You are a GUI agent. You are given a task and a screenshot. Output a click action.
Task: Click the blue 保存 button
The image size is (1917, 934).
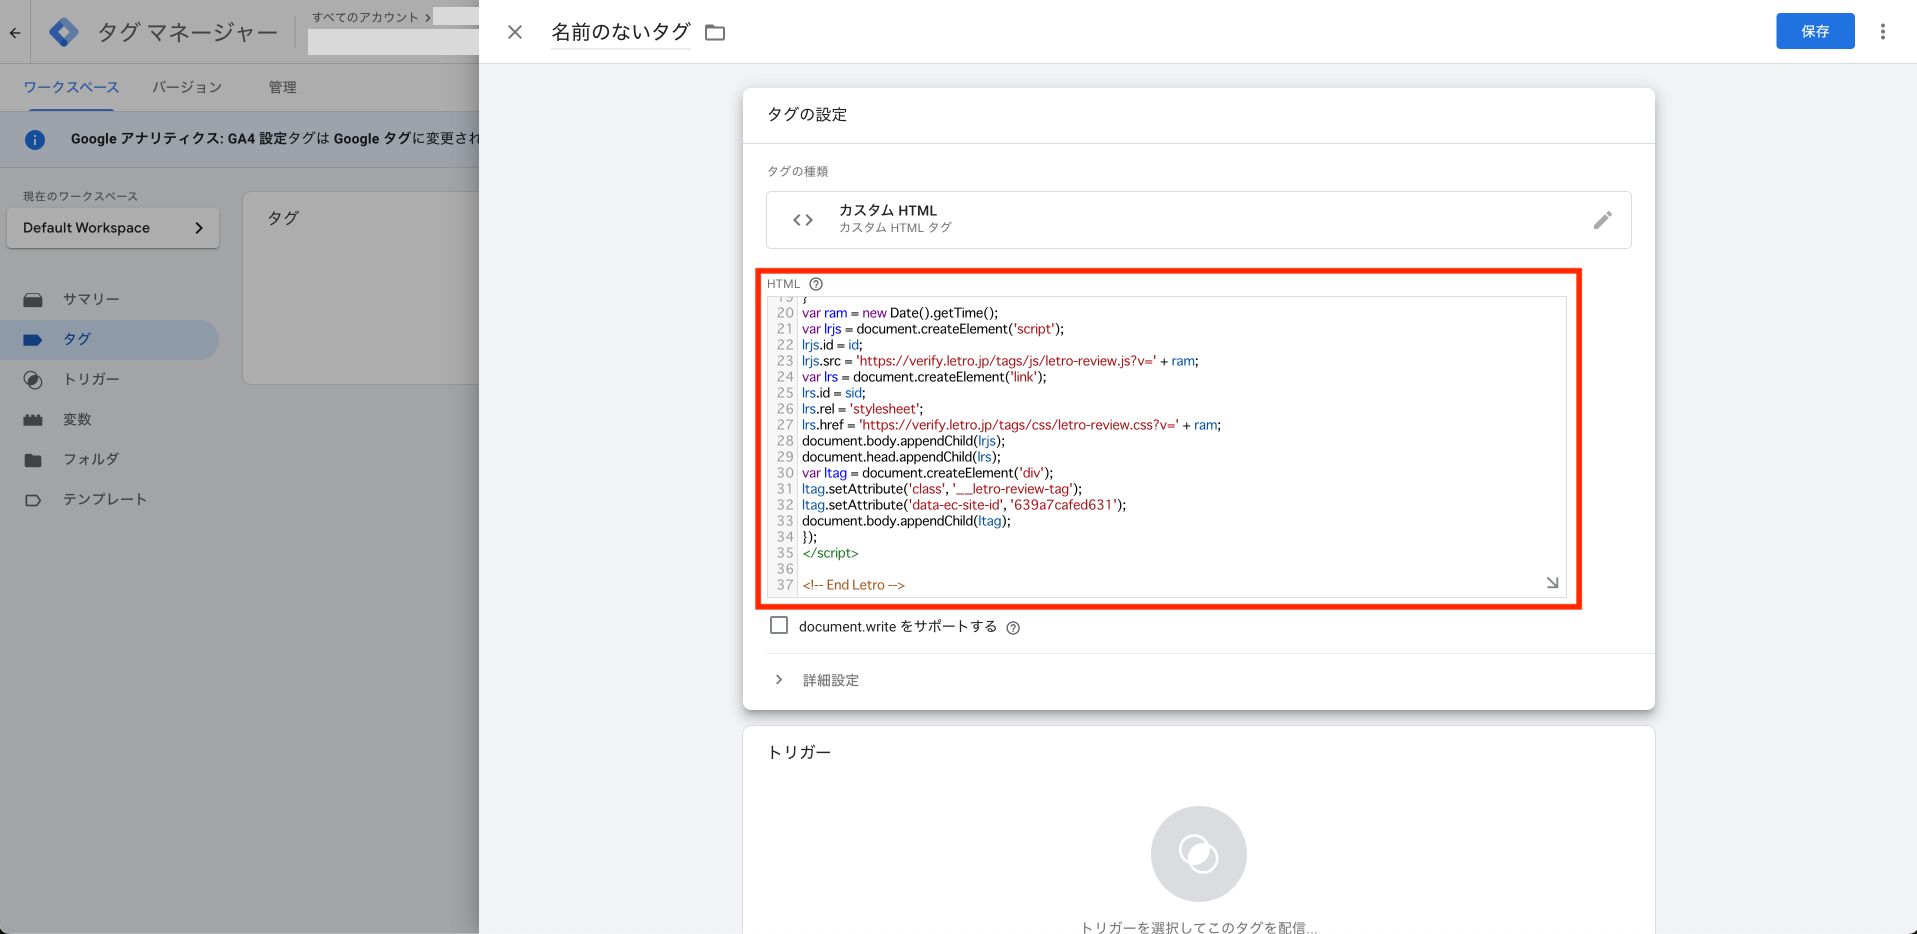(x=1814, y=31)
